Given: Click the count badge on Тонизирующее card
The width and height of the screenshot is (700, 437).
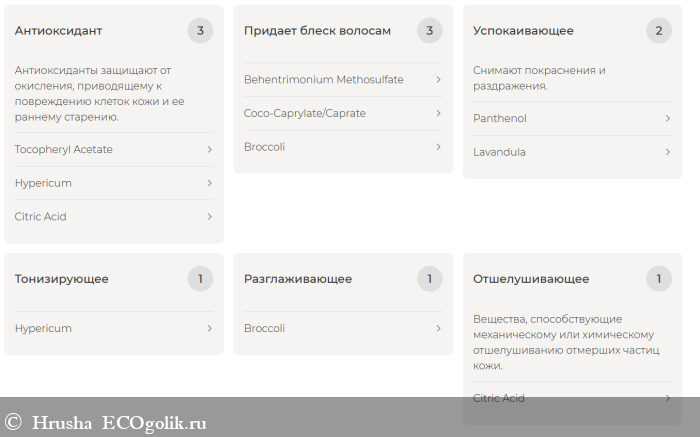Looking at the screenshot, I should click(x=200, y=279).
